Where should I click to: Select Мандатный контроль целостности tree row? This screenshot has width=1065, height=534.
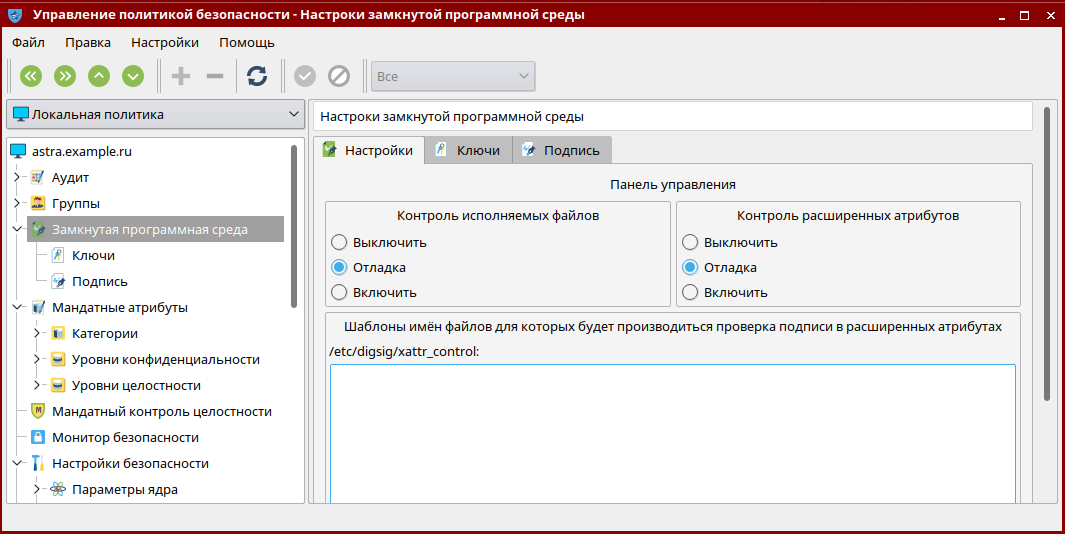(x=162, y=411)
